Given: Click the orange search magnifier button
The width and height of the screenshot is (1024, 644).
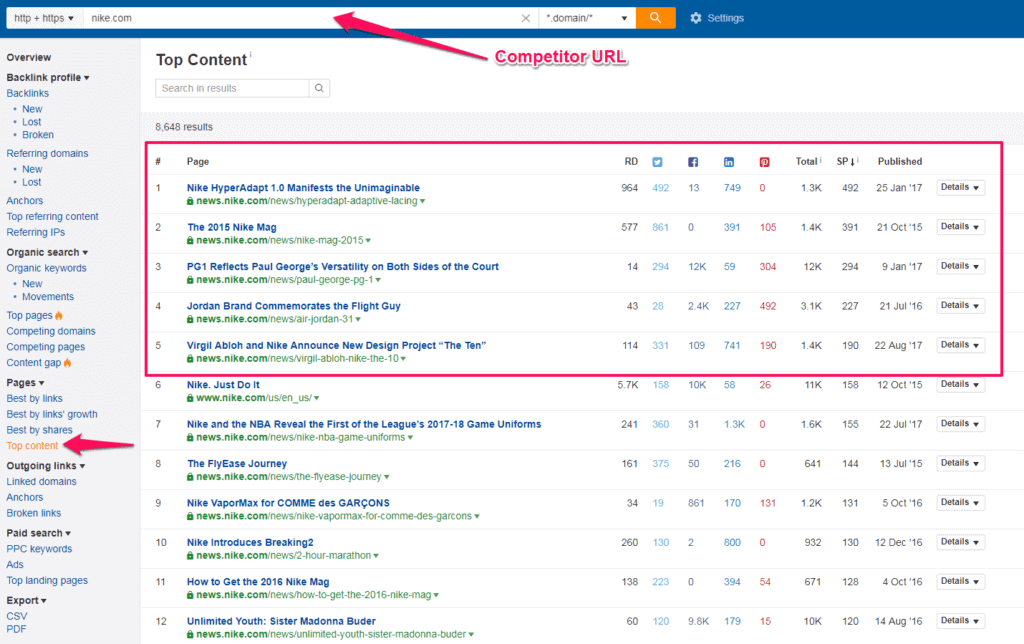Looking at the screenshot, I should (655, 18).
